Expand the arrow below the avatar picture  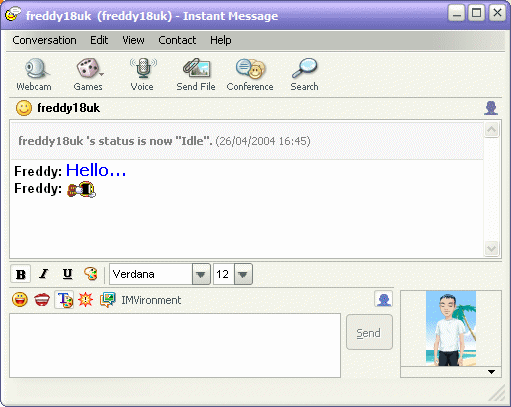click(491, 372)
